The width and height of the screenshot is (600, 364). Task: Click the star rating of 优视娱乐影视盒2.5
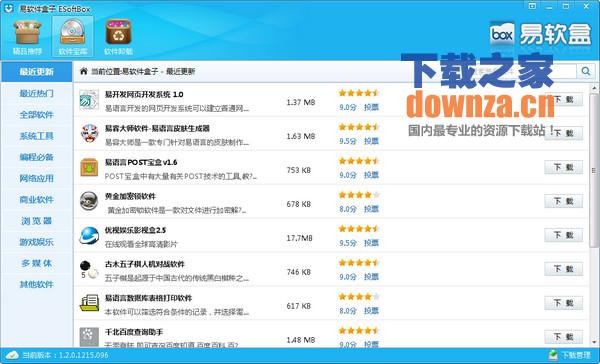point(359,229)
